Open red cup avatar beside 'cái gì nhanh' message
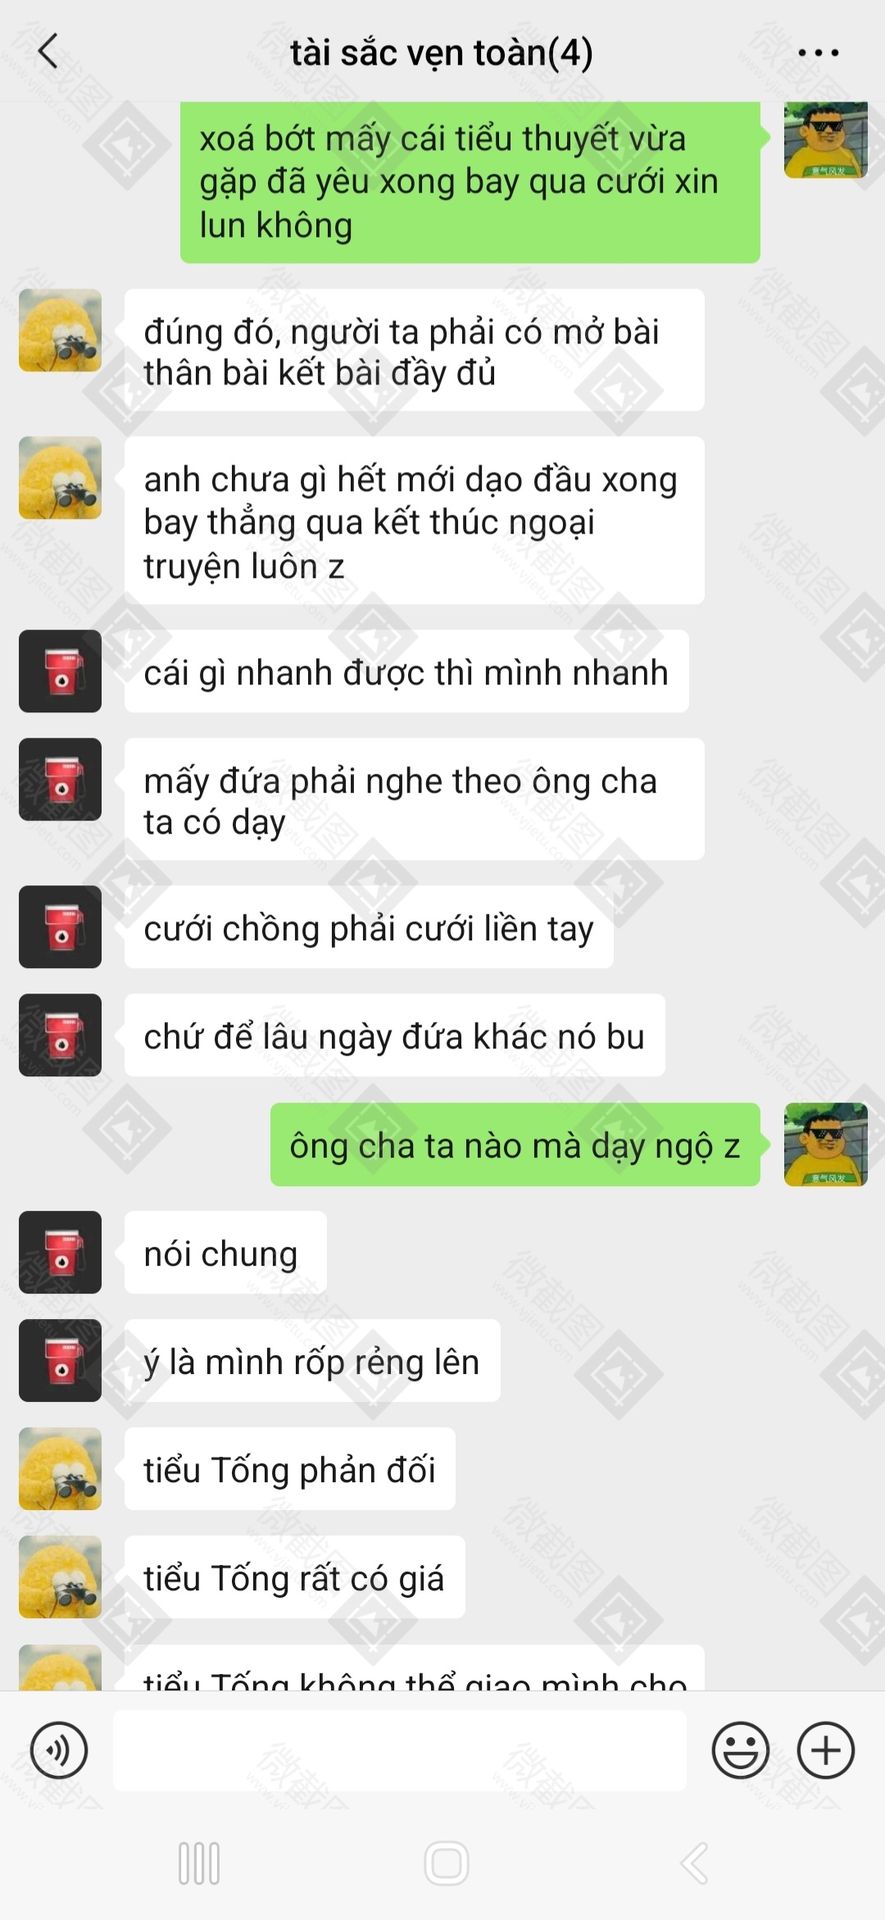The image size is (885, 1920). click(60, 671)
